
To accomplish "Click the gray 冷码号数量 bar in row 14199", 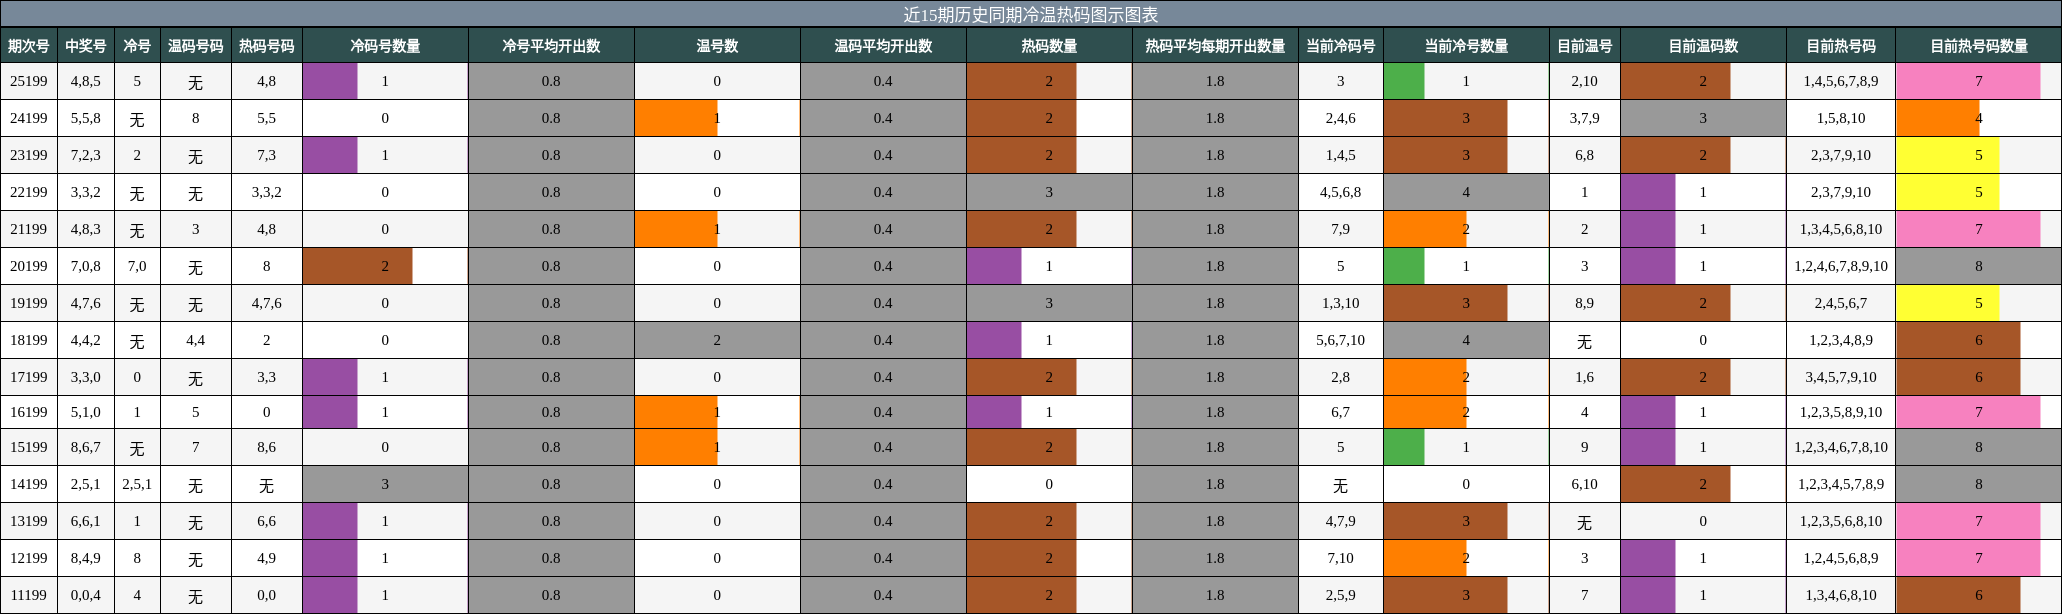I will pyautogui.click(x=385, y=484).
